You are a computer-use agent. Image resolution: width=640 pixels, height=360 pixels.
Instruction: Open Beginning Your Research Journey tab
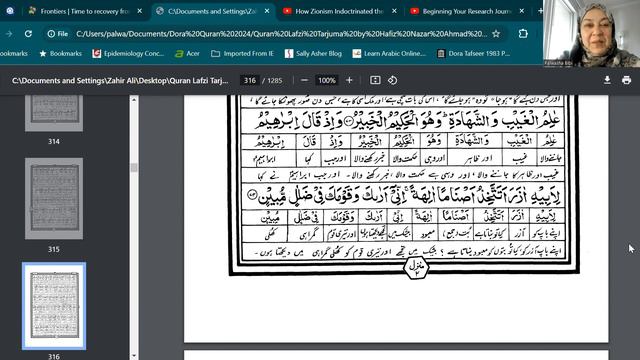[x=466, y=11]
